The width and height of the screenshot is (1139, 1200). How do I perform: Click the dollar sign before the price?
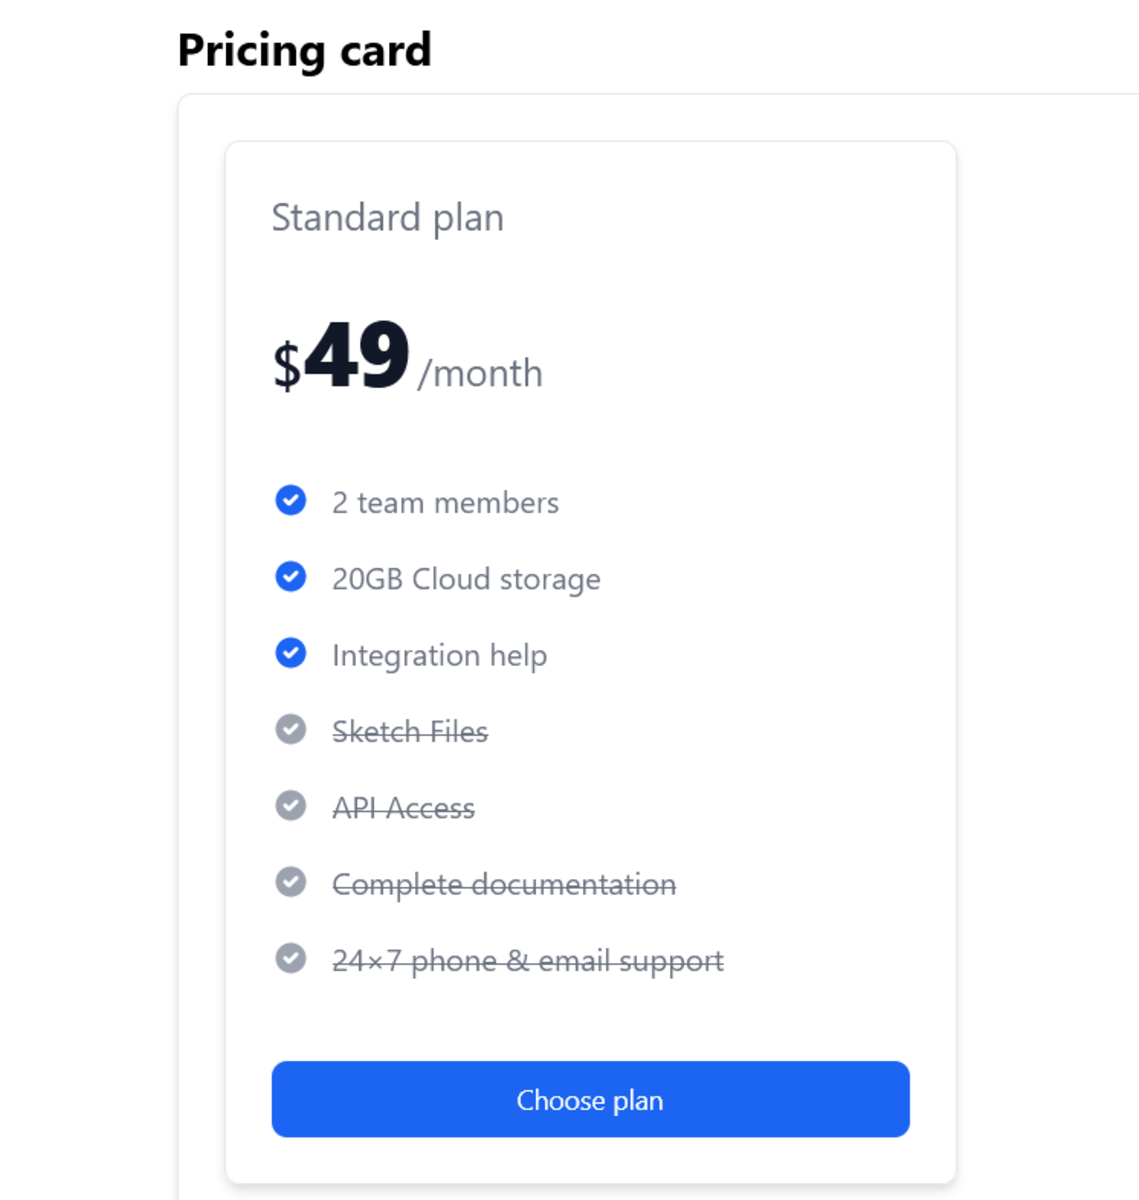tap(287, 366)
